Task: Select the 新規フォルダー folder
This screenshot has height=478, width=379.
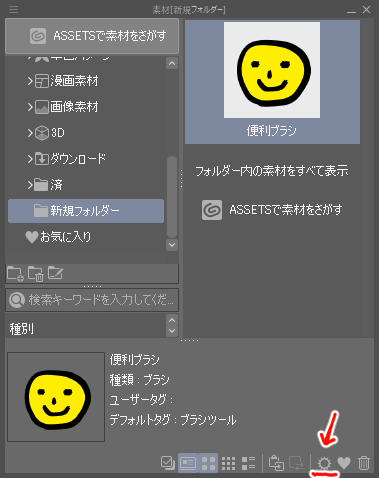Action: (86, 211)
